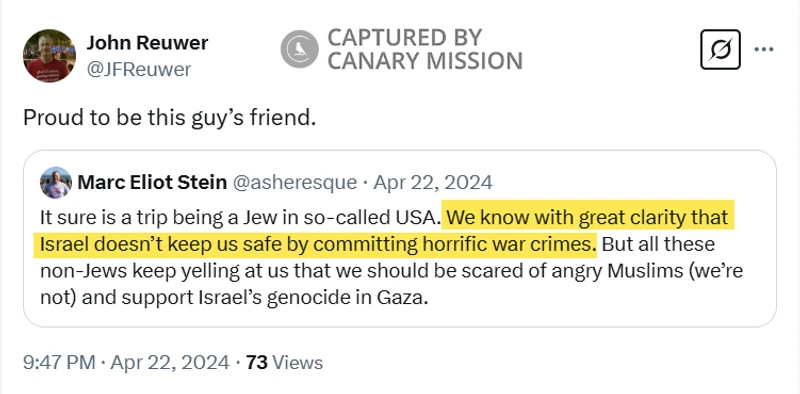
Task: Visit the @JFReuwer handle
Action: [x=139, y=69]
